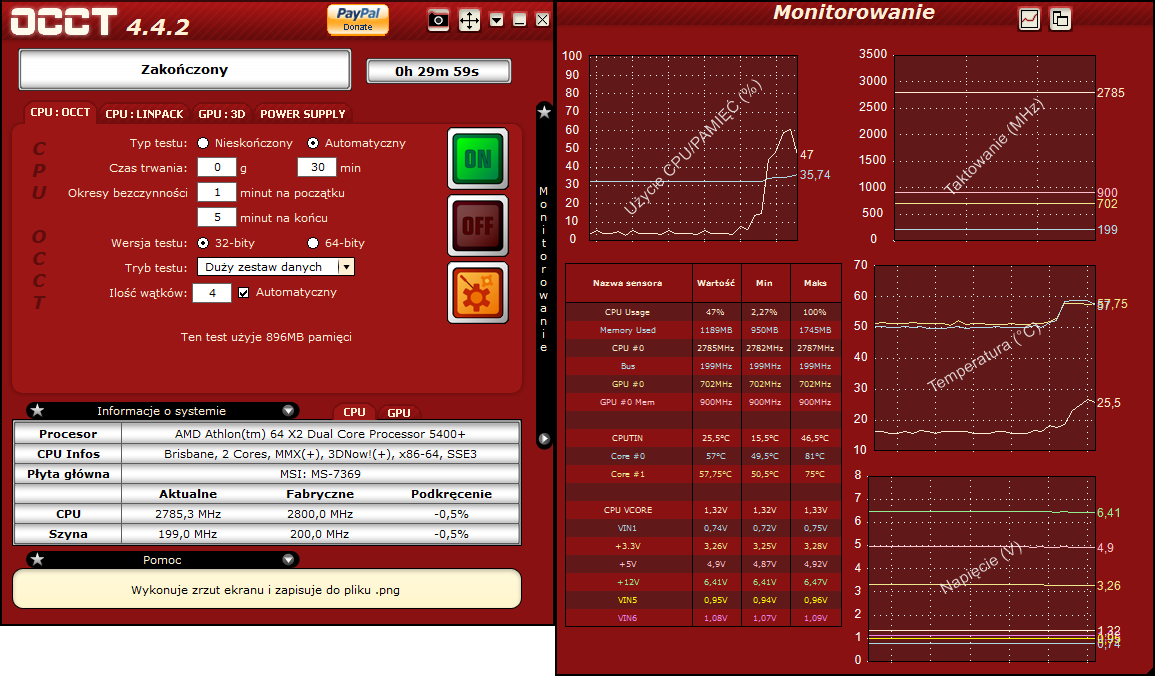Screen dimensions: 1155x676
Task: Click the Płyta główna MSI: MS-7369 row
Action: [267, 473]
